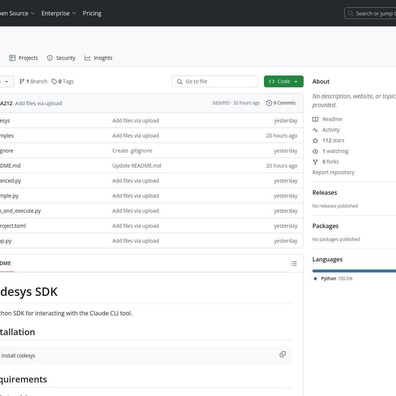This screenshot has width=396, height=396.
Task: Click the Python language bar
Action: tap(354, 271)
